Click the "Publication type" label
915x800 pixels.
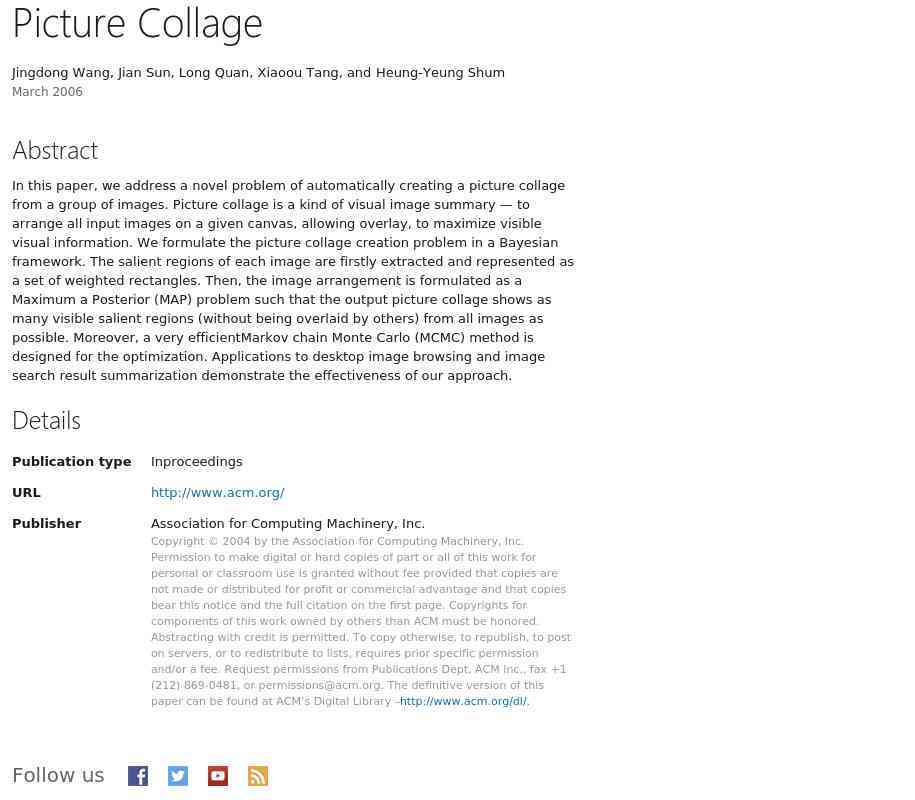click(71, 462)
